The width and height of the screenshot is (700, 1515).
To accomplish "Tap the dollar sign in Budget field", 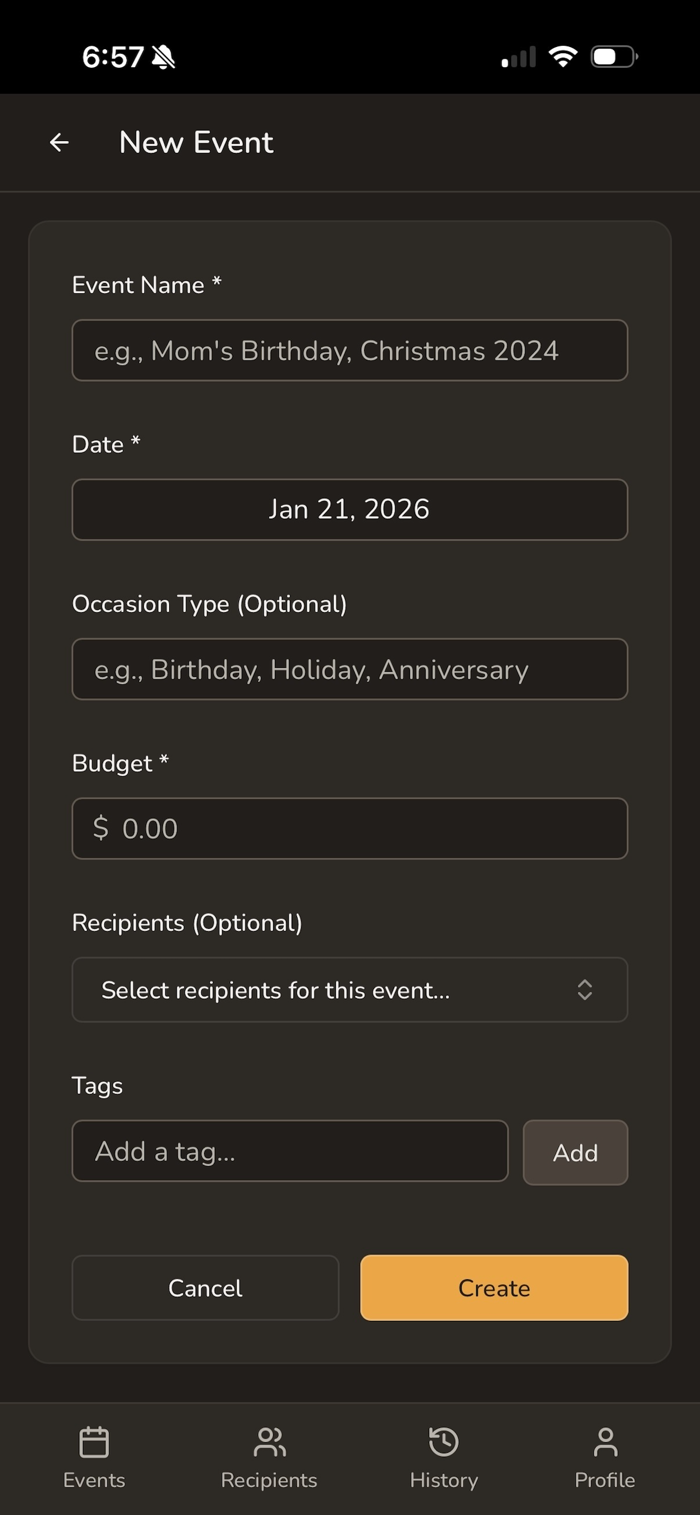I will pyautogui.click(x=100, y=828).
